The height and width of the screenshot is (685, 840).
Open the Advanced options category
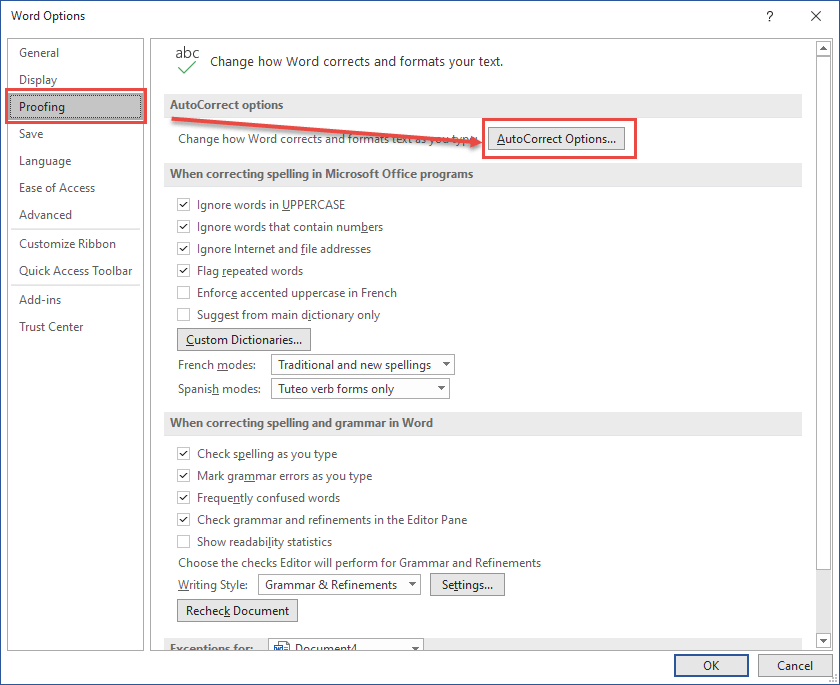46,215
